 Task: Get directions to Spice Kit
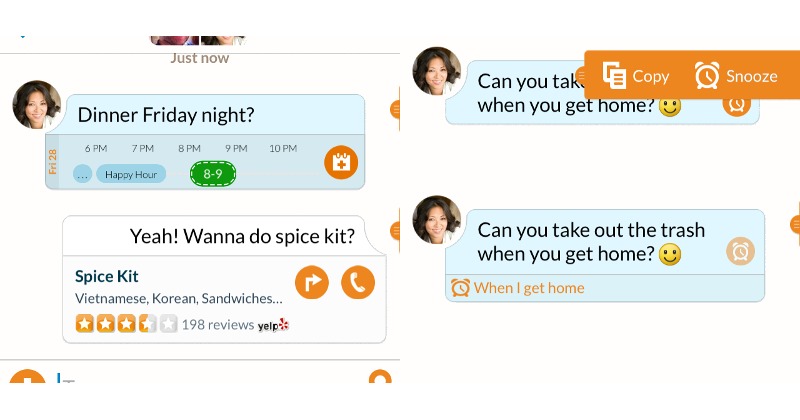[312, 282]
